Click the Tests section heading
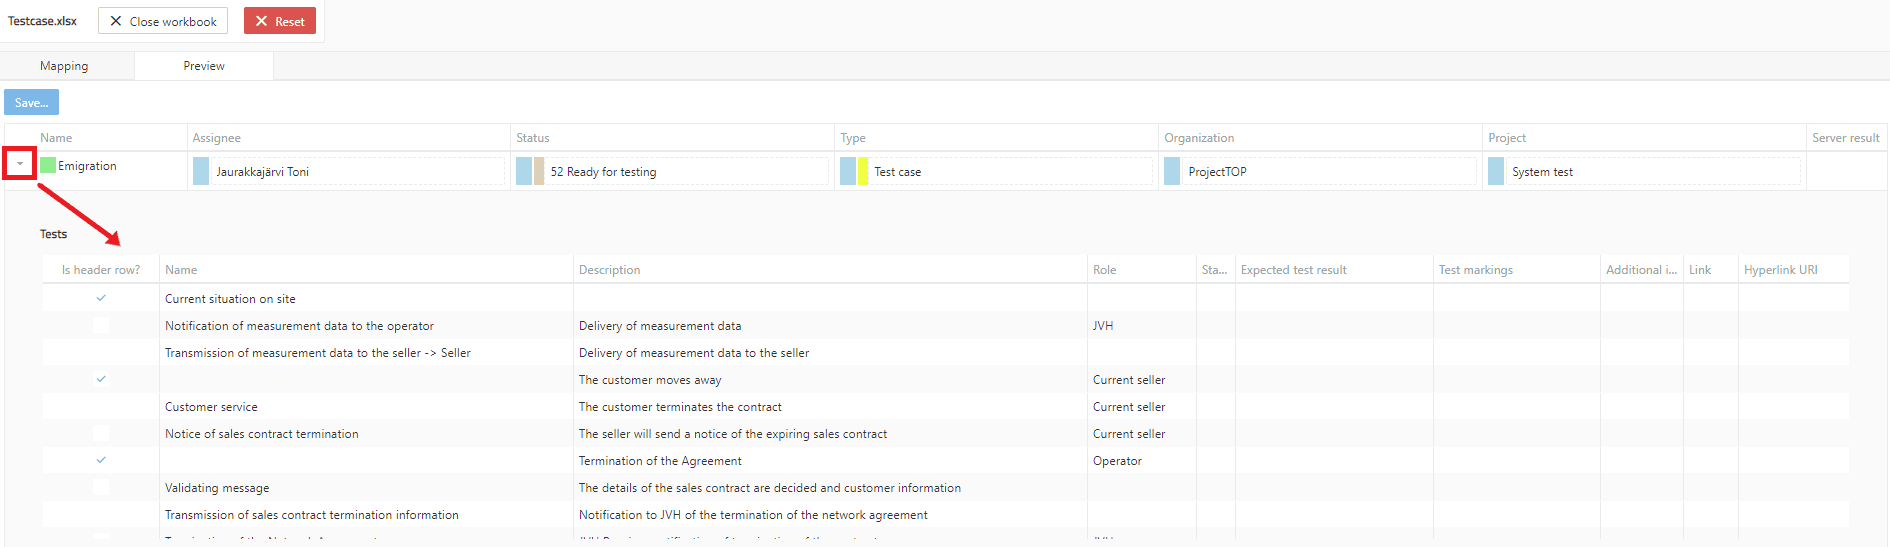The image size is (1890, 547). 54,234
